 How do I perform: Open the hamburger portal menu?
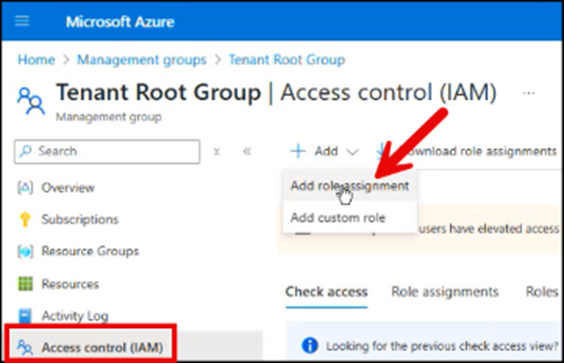coord(22,21)
